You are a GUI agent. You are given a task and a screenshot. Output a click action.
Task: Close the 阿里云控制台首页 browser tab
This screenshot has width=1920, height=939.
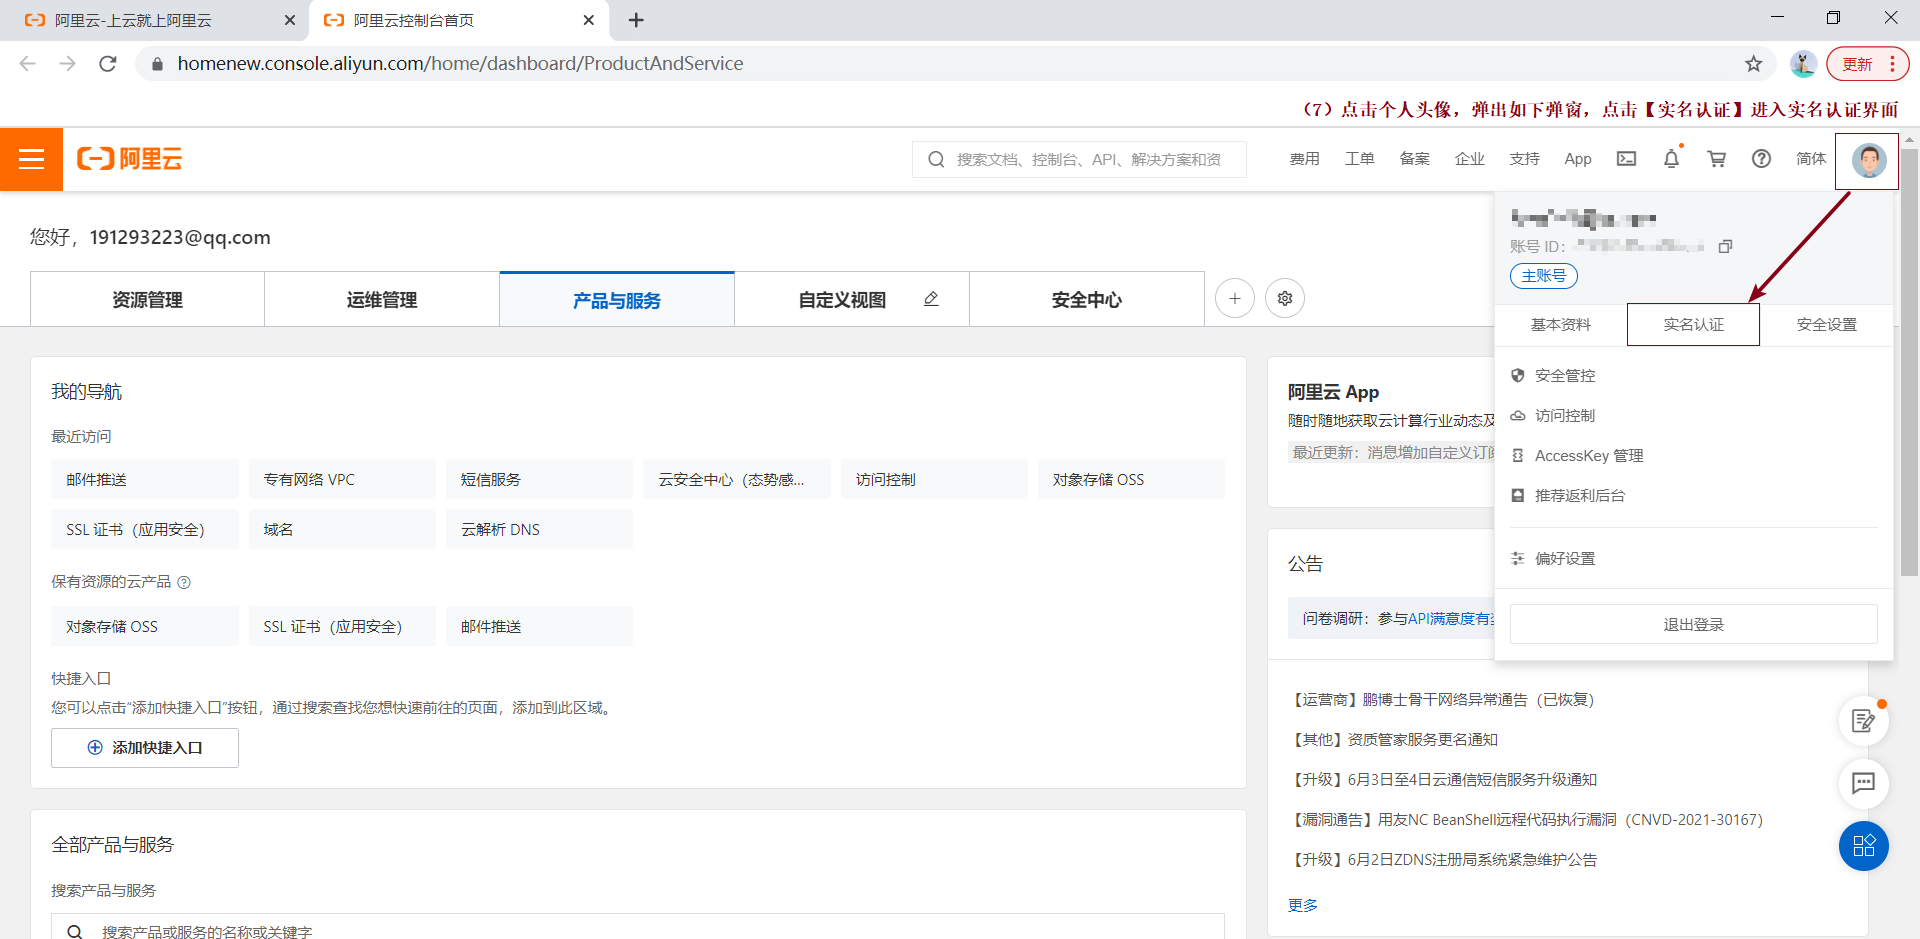(x=589, y=20)
